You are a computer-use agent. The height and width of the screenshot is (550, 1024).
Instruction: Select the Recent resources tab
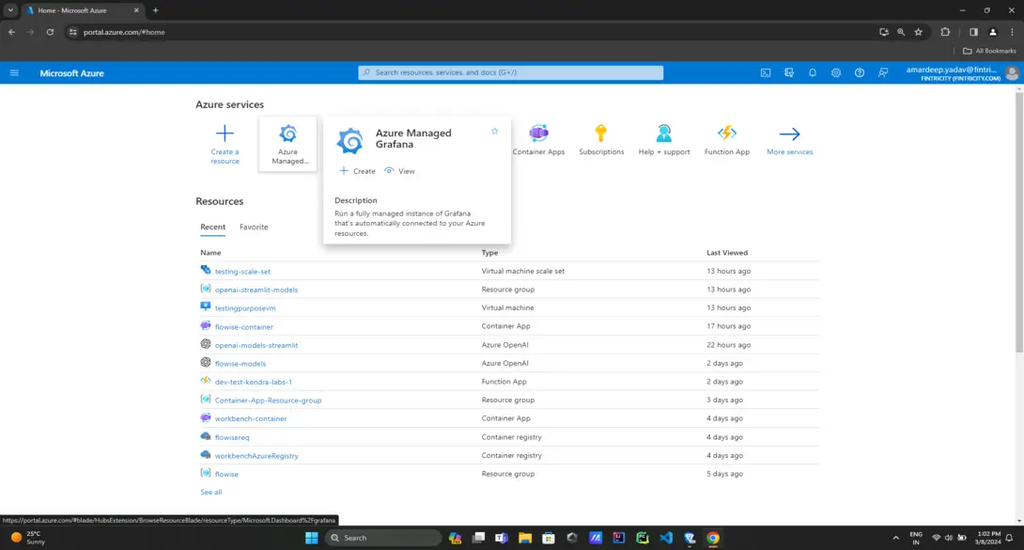pyautogui.click(x=213, y=227)
